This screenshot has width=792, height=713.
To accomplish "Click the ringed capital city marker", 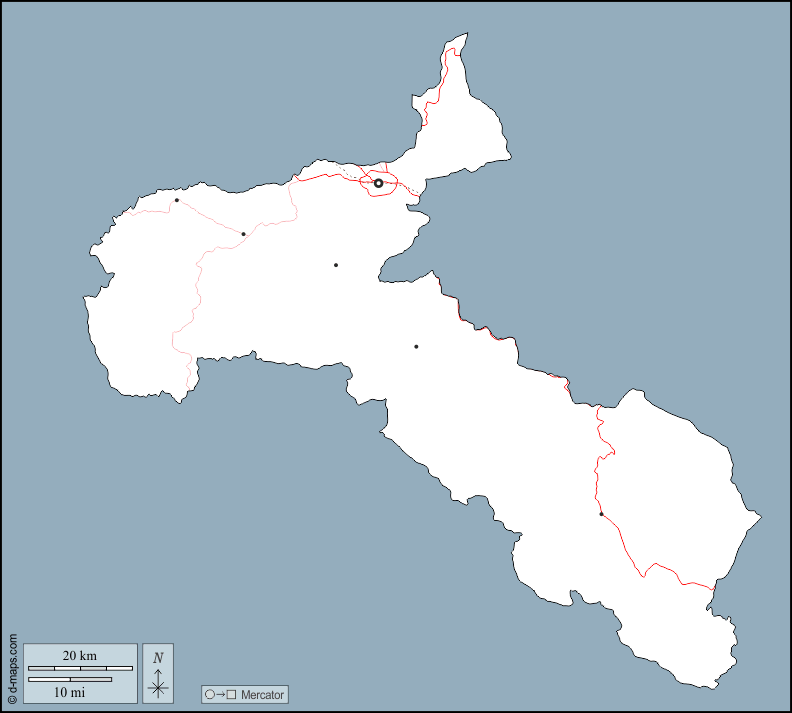I will 378,183.
